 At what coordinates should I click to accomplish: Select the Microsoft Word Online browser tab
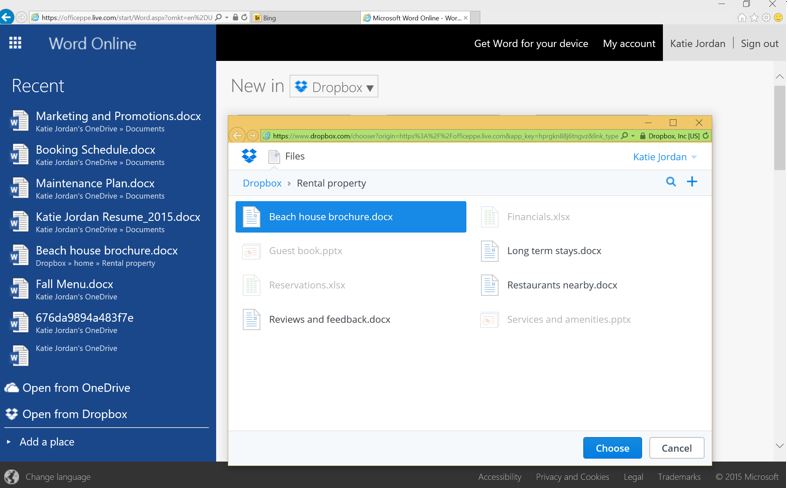(416, 18)
